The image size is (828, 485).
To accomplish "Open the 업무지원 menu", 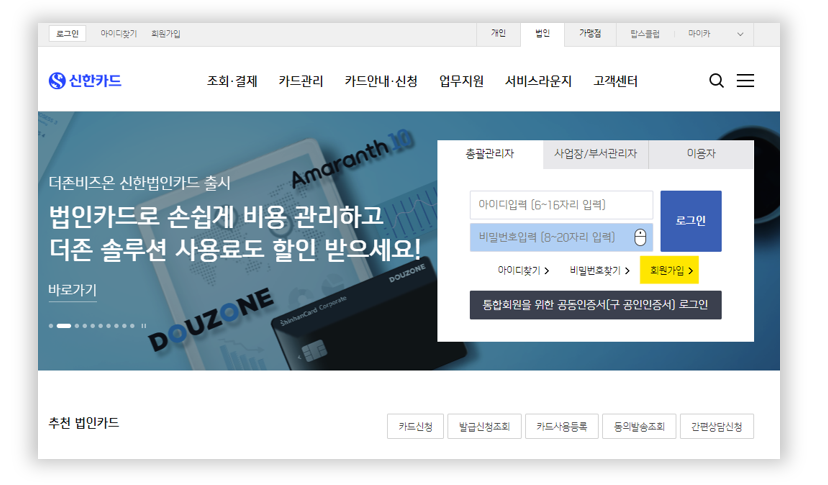I will coord(462,81).
